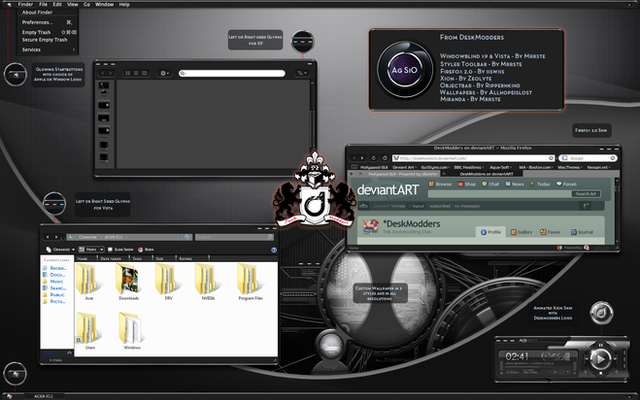
Task: Click the Firefox reload button
Action: [x=373, y=158]
